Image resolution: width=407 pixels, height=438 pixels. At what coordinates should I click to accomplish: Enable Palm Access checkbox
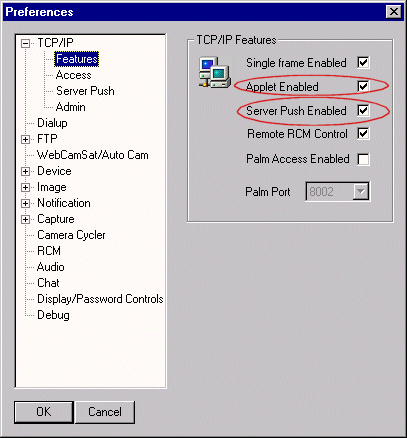point(363,159)
